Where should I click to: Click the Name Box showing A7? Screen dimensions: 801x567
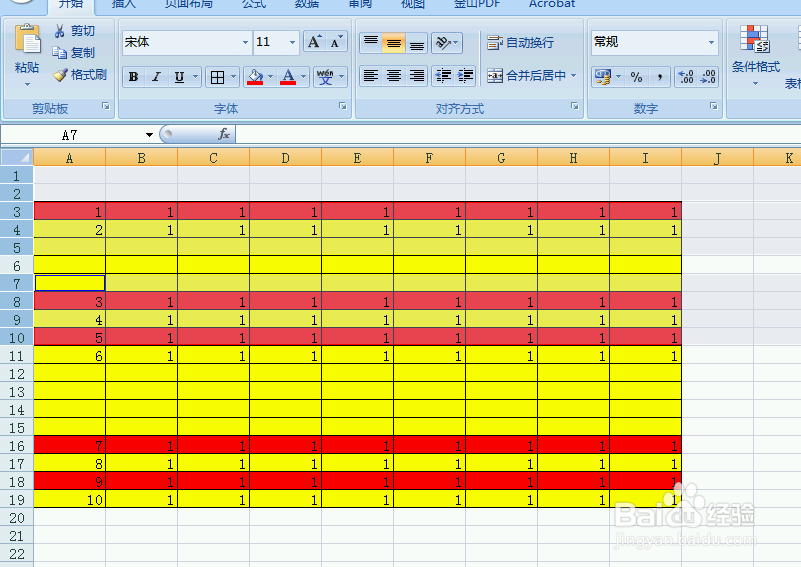pyautogui.click(x=72, y=135)
